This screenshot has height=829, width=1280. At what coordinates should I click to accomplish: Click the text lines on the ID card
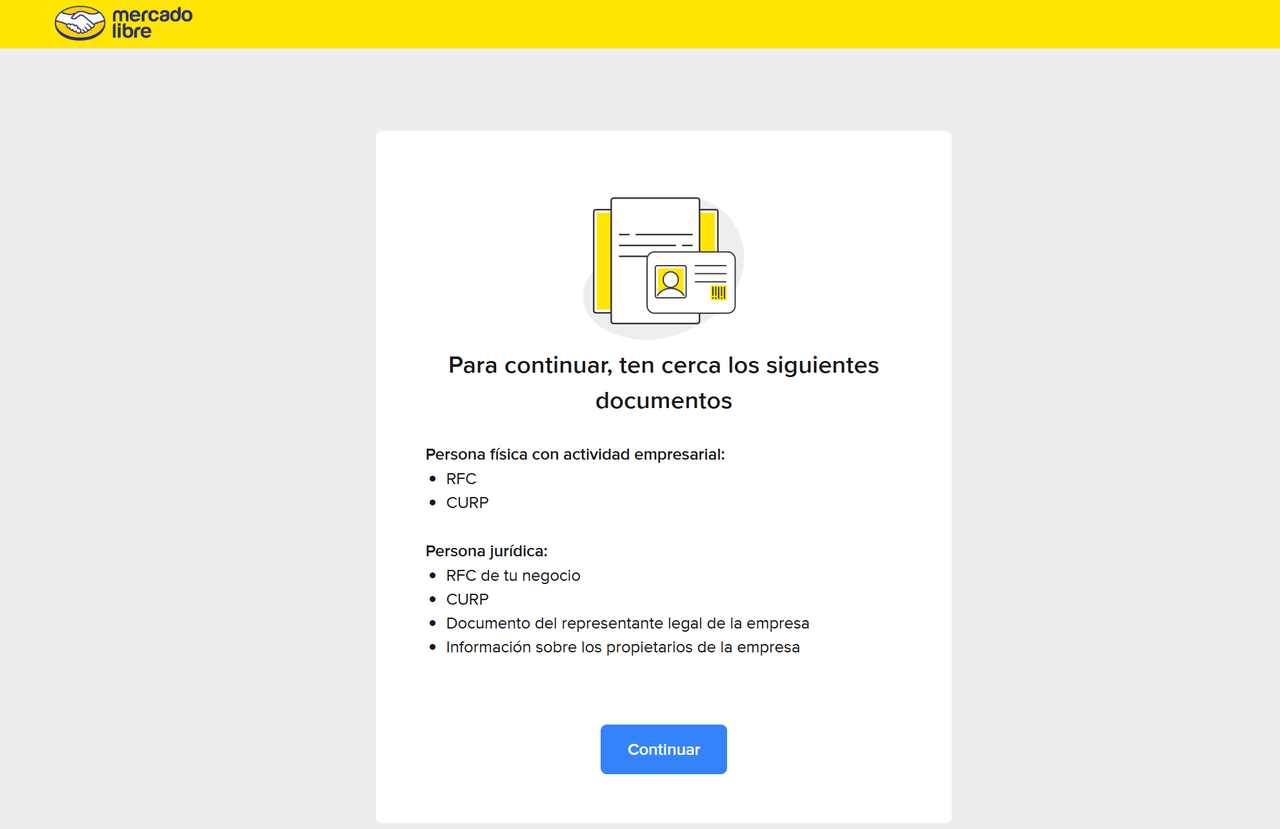710,271
